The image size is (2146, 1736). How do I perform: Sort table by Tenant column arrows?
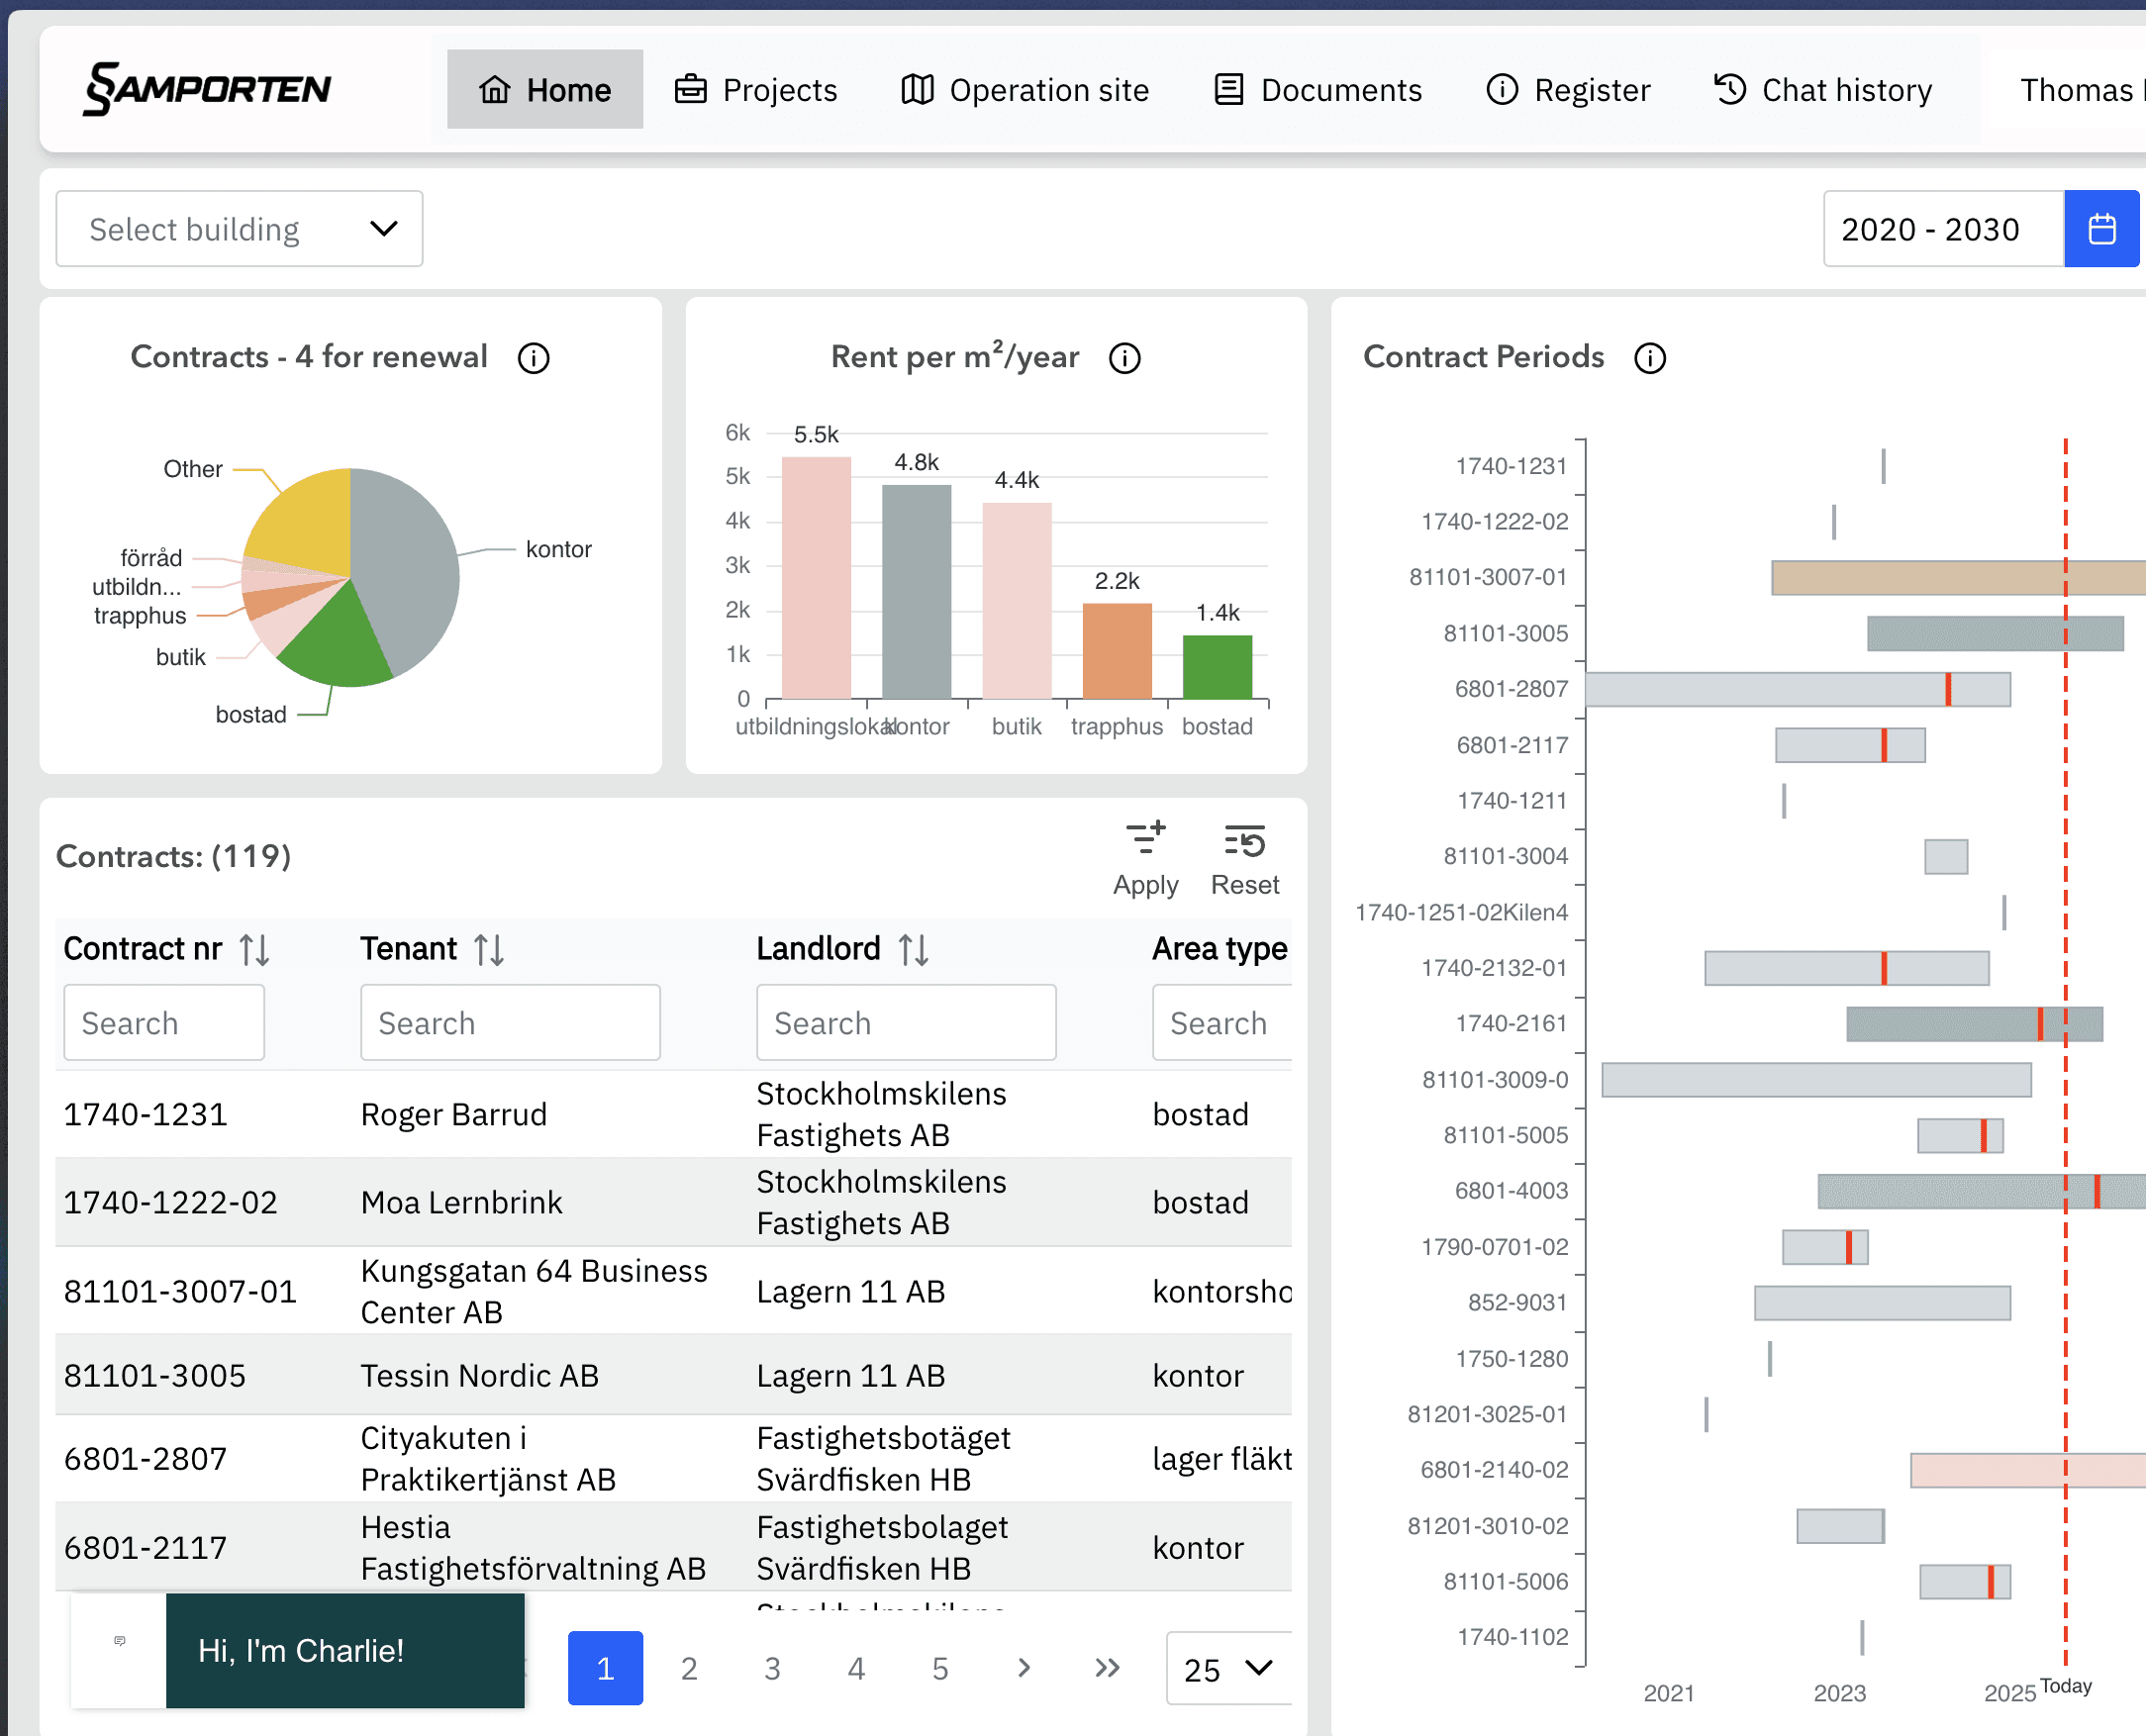click(488, 949)
